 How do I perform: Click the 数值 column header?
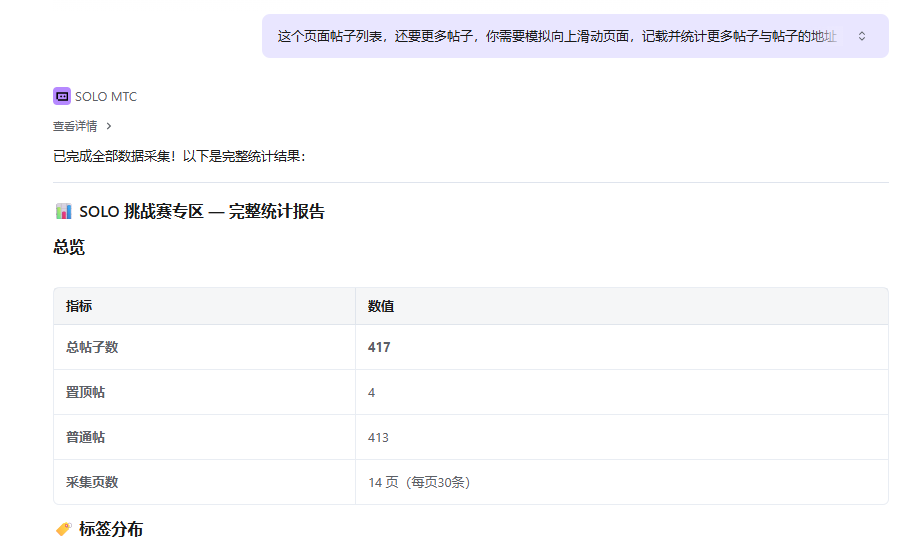pyautogui.click(x=381, y=306)
